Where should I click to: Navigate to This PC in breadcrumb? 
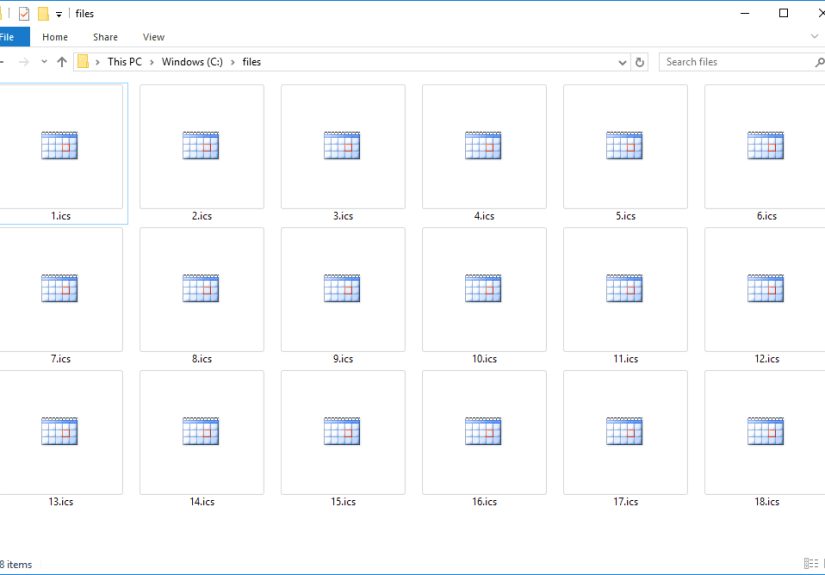(125, 62)
